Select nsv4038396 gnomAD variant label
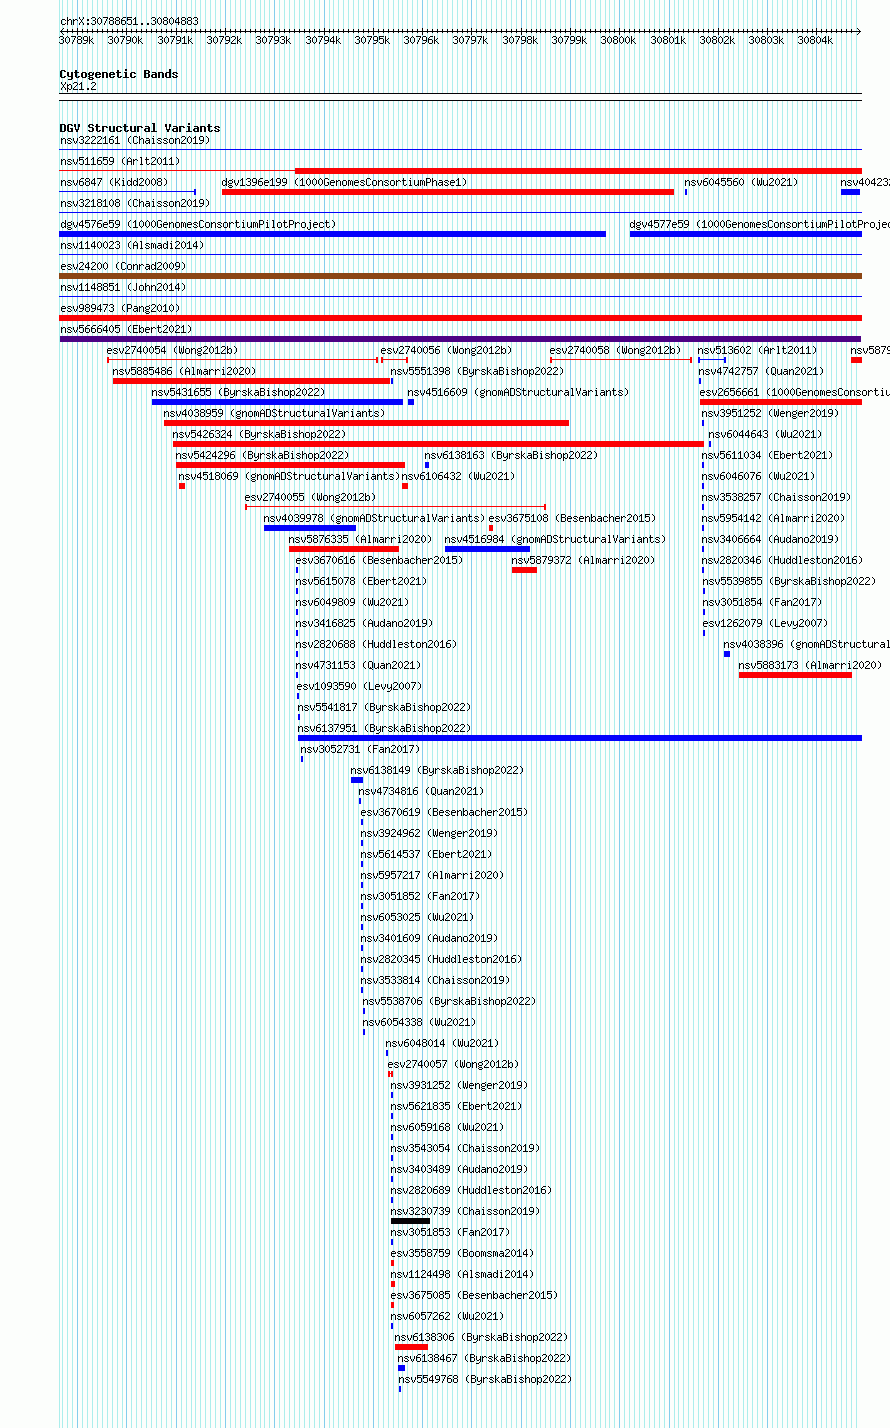 click(x=807, y=645)
